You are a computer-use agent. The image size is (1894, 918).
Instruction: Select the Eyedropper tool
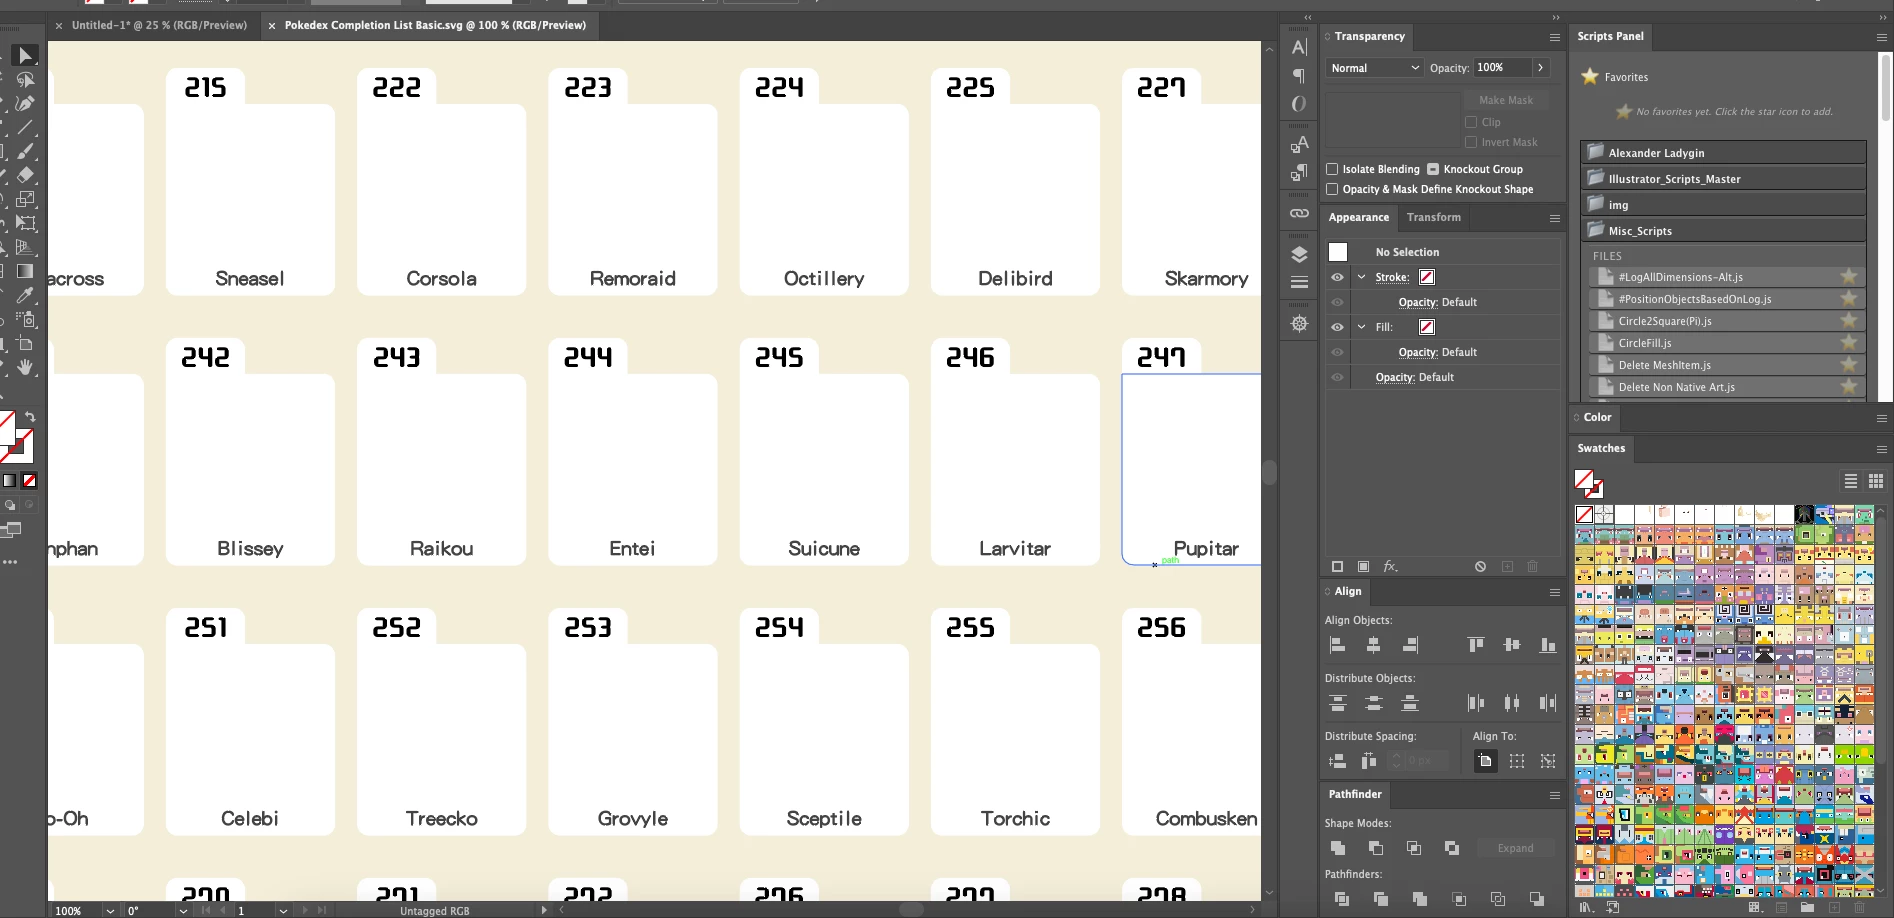coord(25,295)
